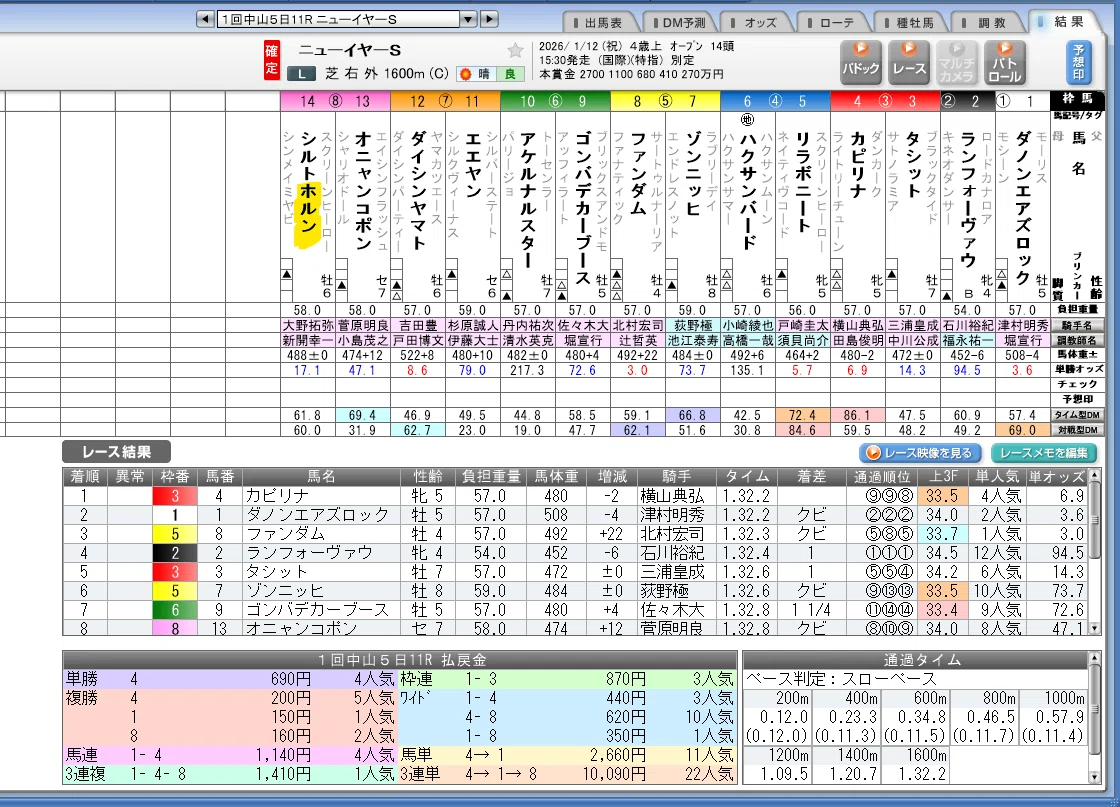Select the race name combo box
1120x807 pixels.
point(339,19)
